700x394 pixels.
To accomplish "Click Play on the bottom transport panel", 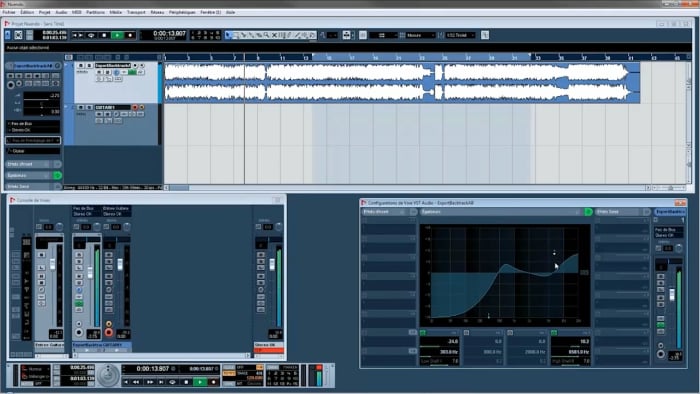I will click(200, 382).
